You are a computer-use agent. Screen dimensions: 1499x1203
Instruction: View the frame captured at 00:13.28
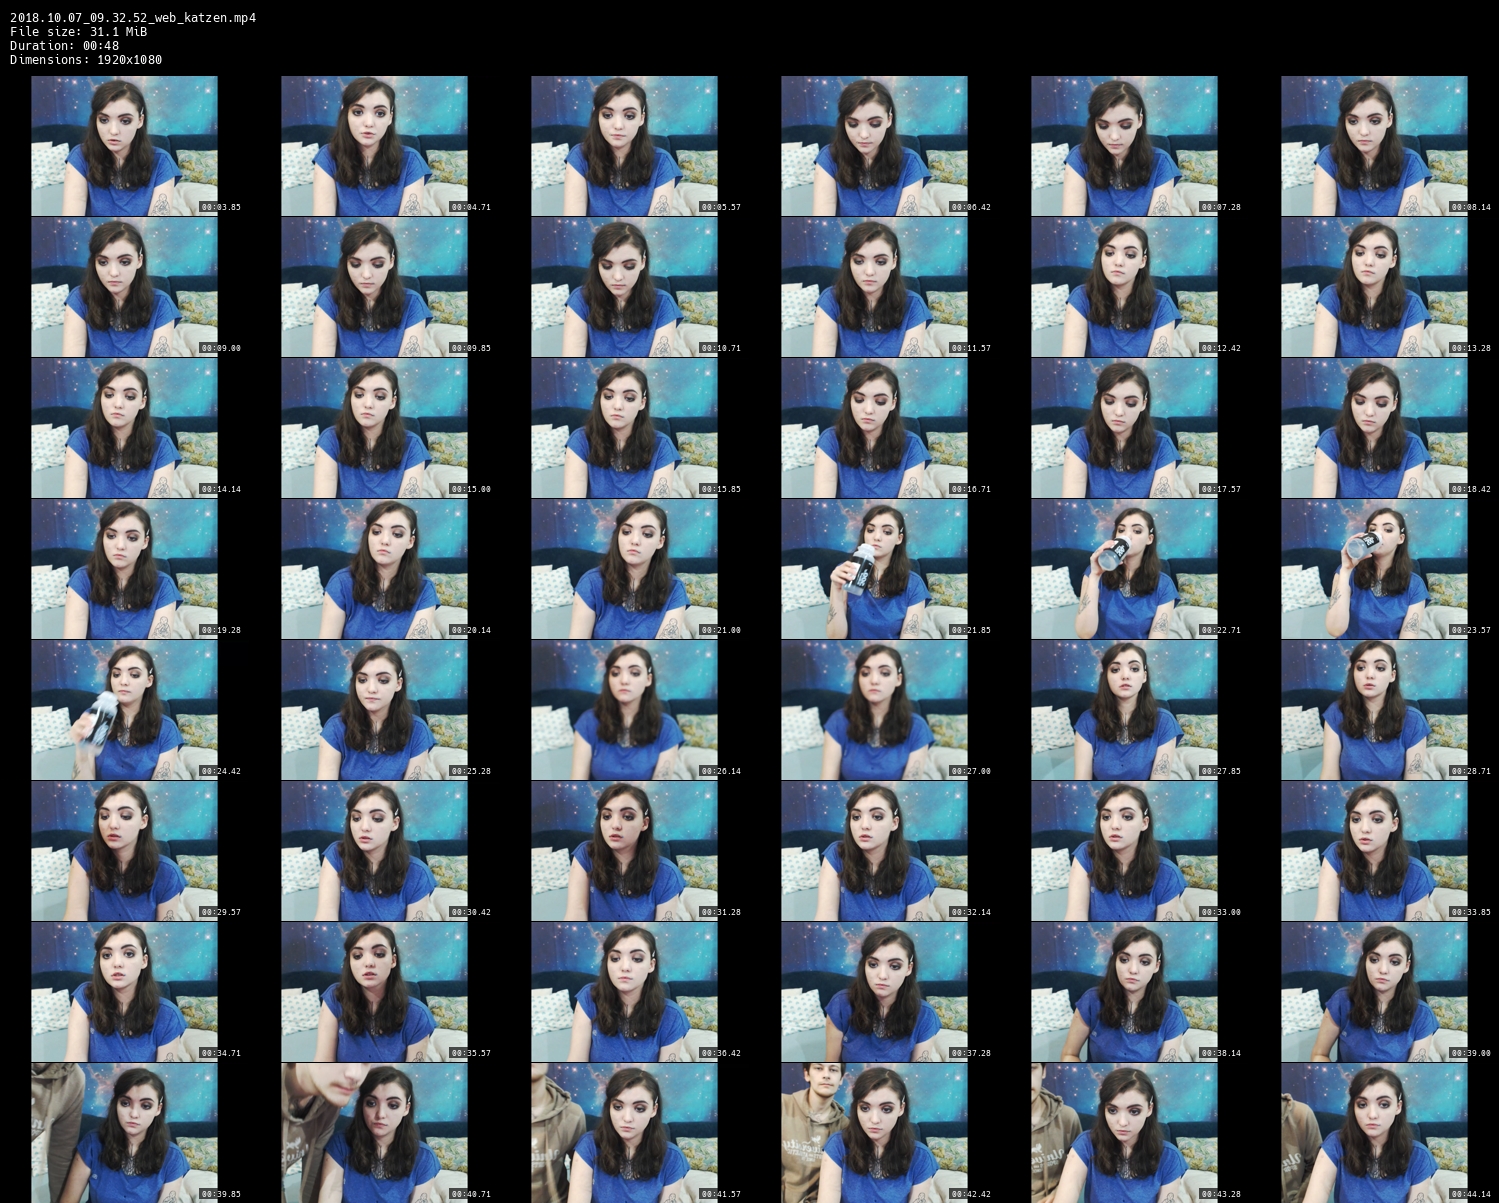(1374, 287)
